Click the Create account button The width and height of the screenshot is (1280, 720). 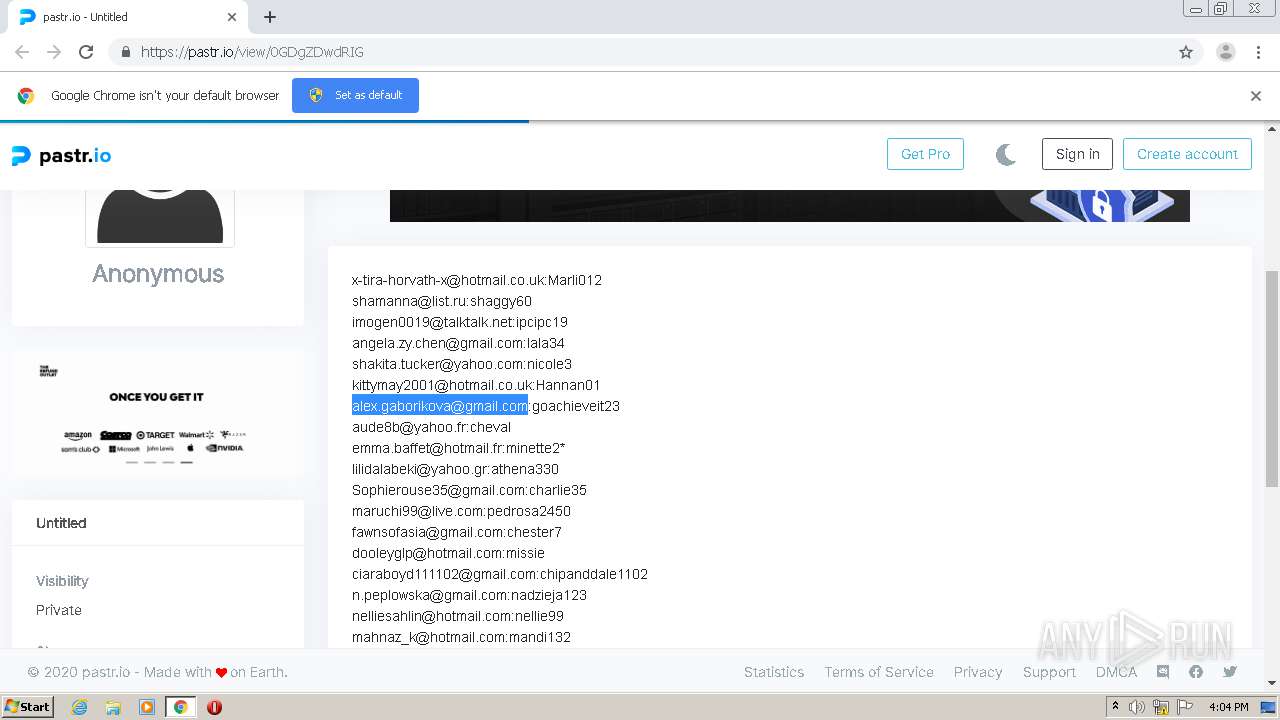click(1187, 154)
